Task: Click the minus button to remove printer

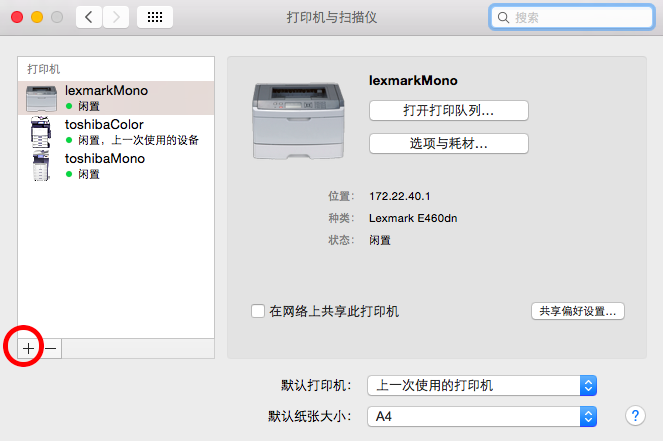Action: [51, 347]
